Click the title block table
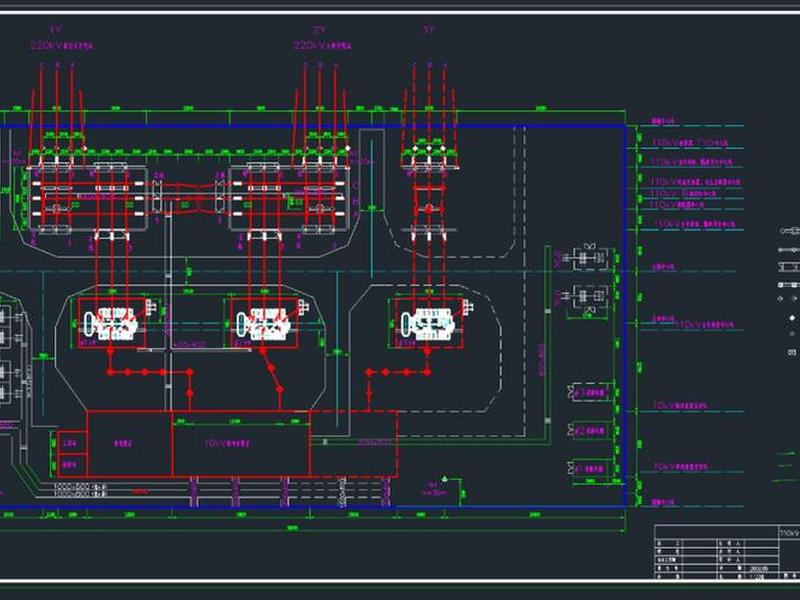 [x=727, y=552]
